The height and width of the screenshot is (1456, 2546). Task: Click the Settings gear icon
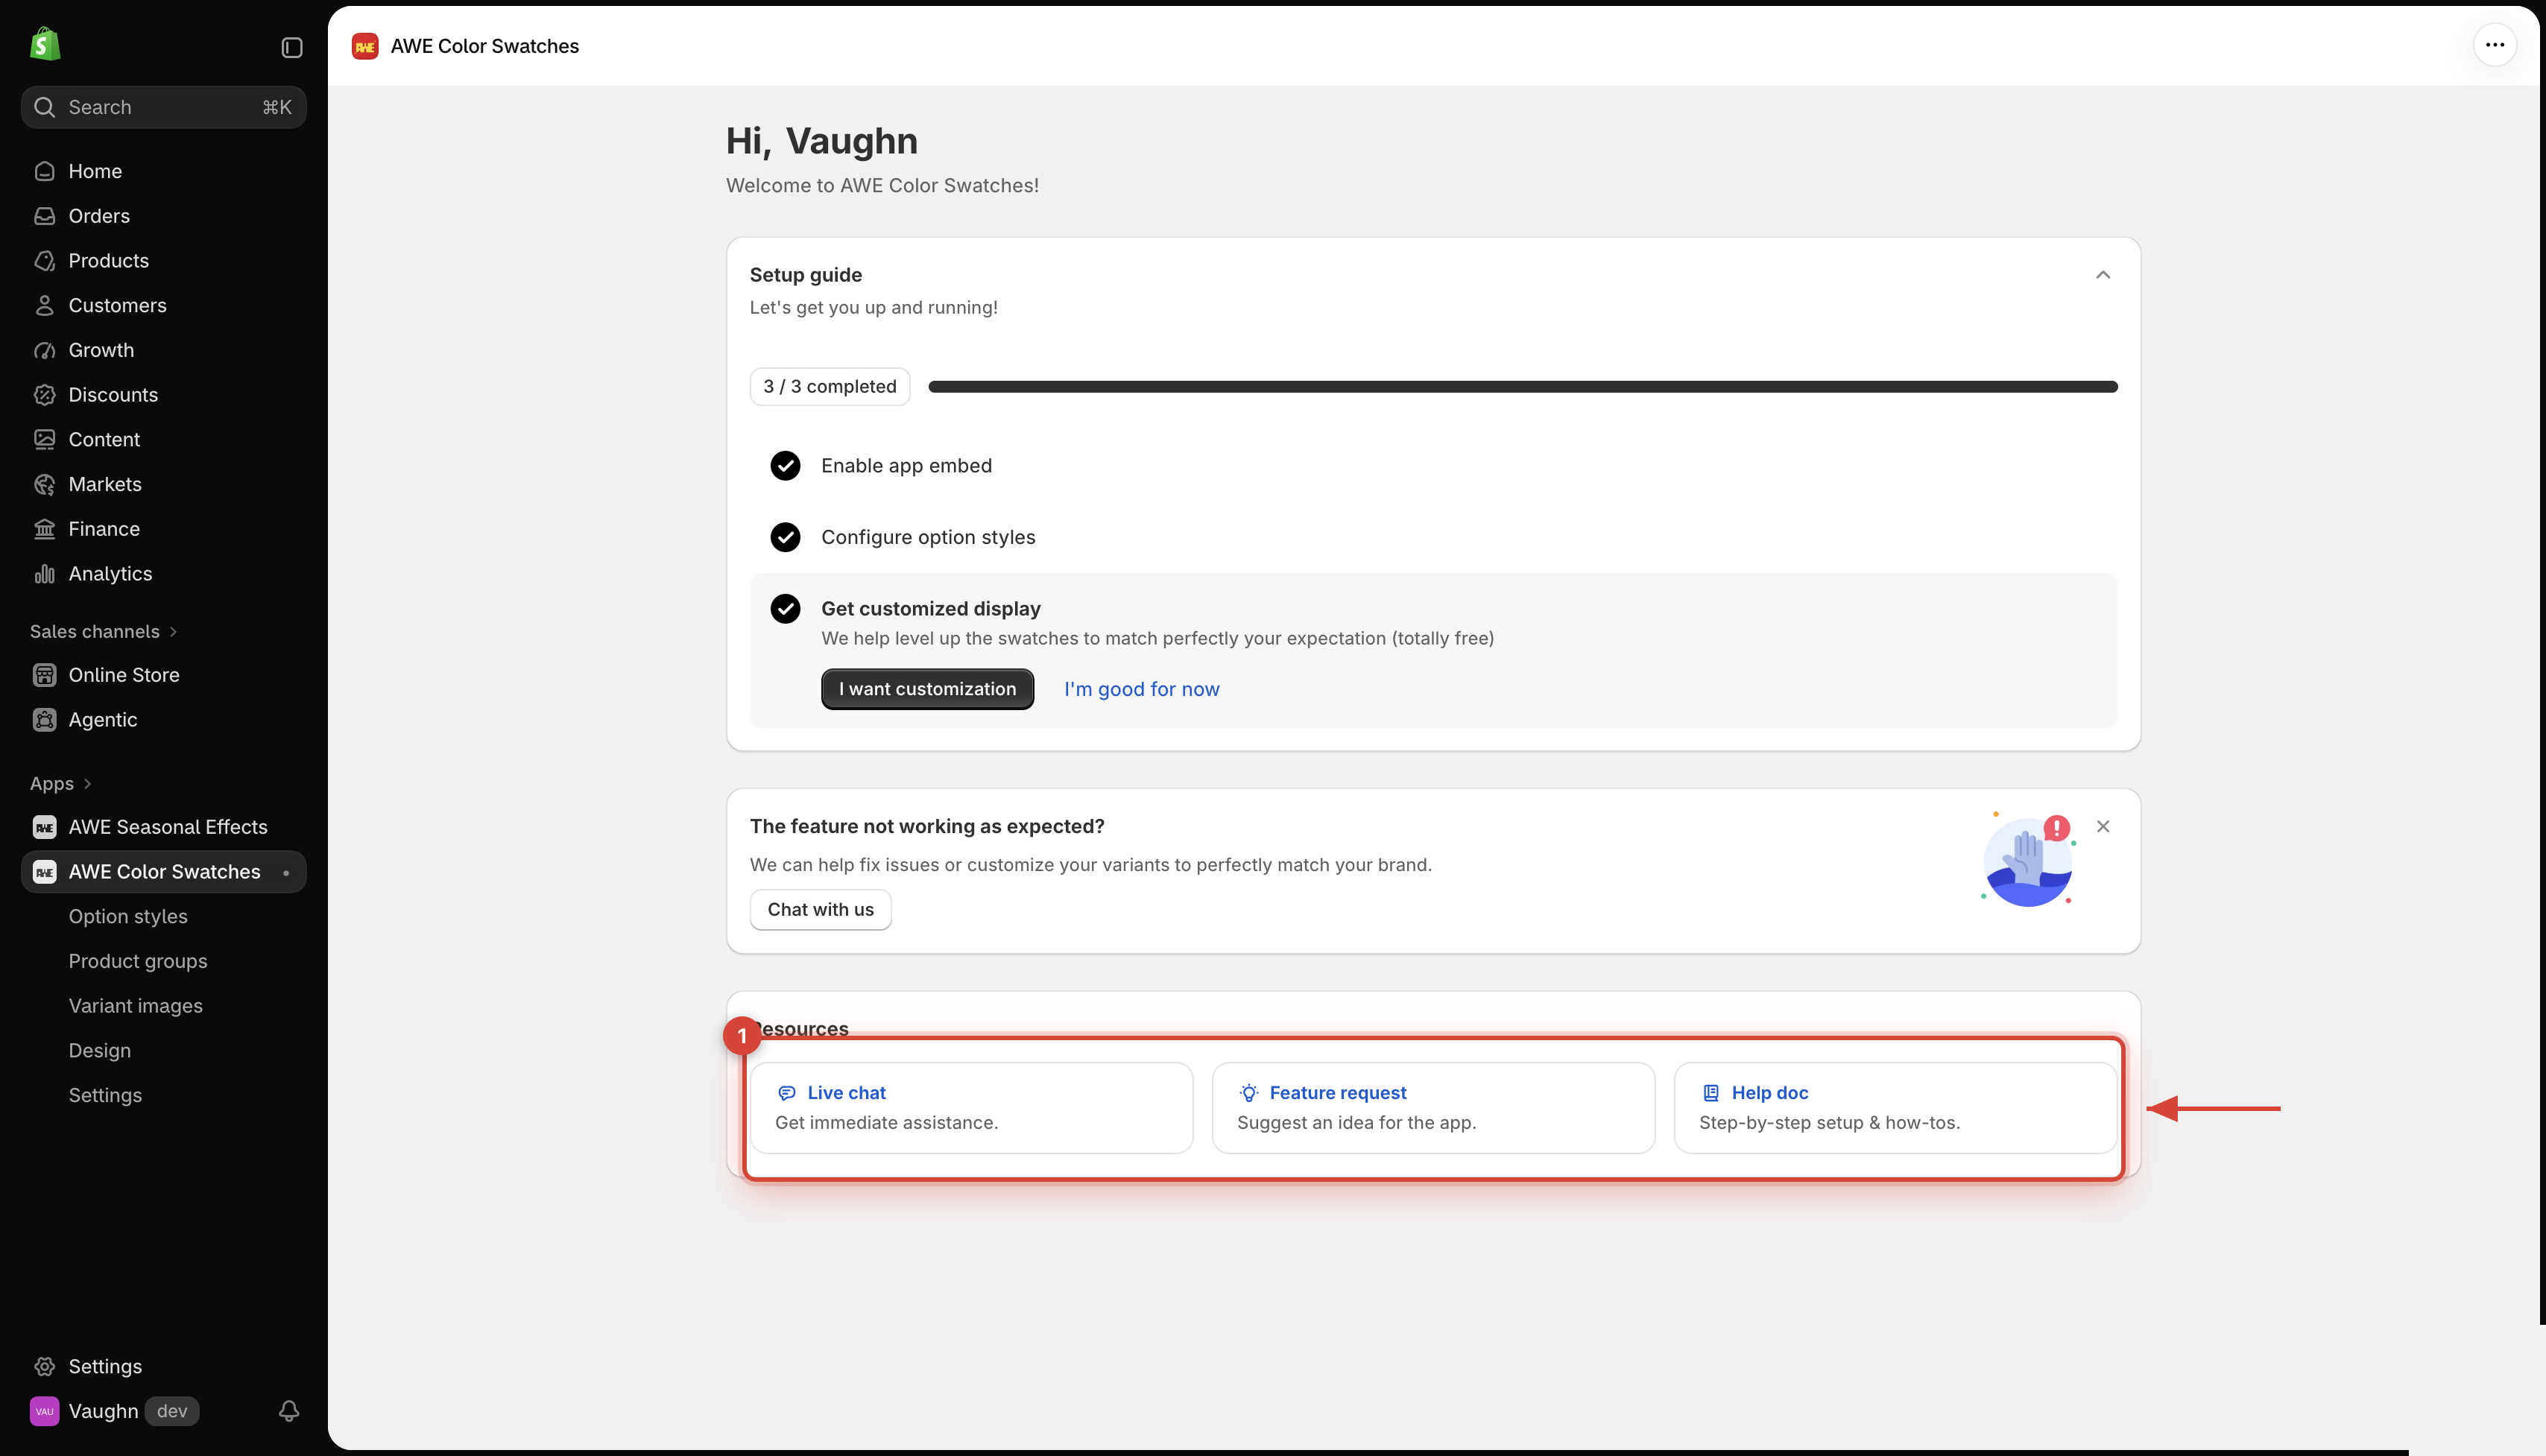[x=44, y=1366]
